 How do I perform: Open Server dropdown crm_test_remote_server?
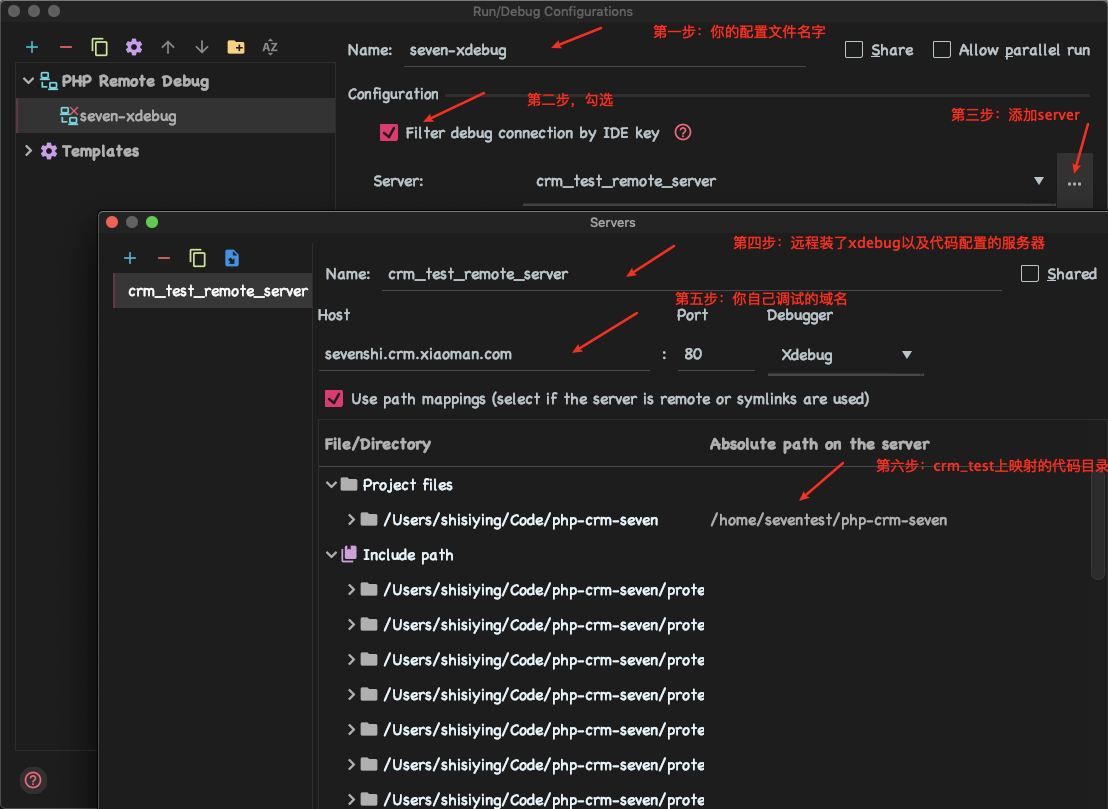click(x=789, y=182)
